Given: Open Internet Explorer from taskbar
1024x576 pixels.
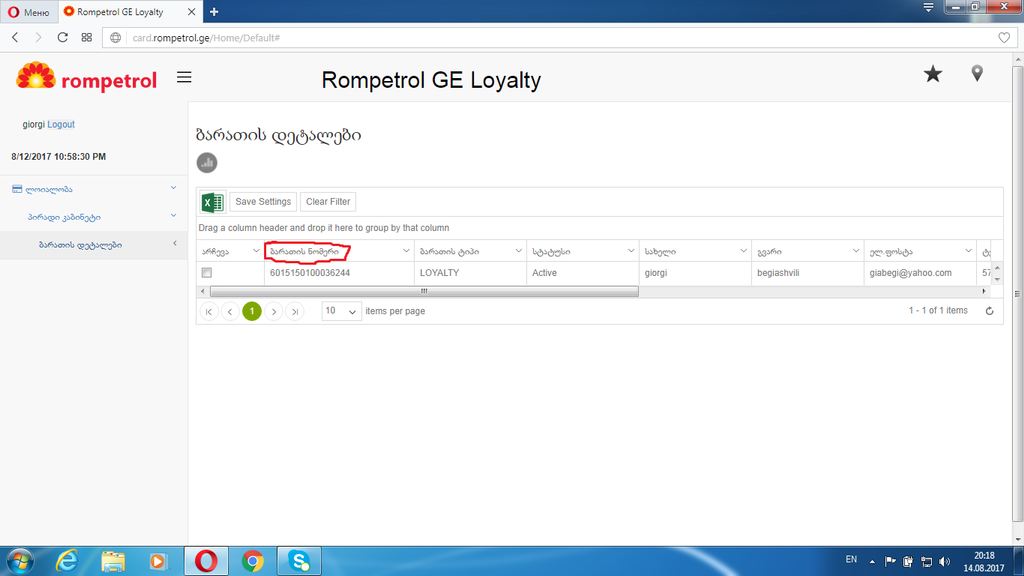Looking at the screenshot, I should click(x=67, y=561).
